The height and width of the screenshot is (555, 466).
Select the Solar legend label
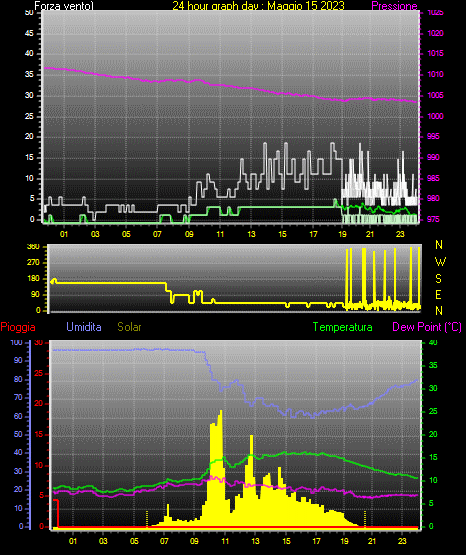pyautogui.click(x=130, y=327)
